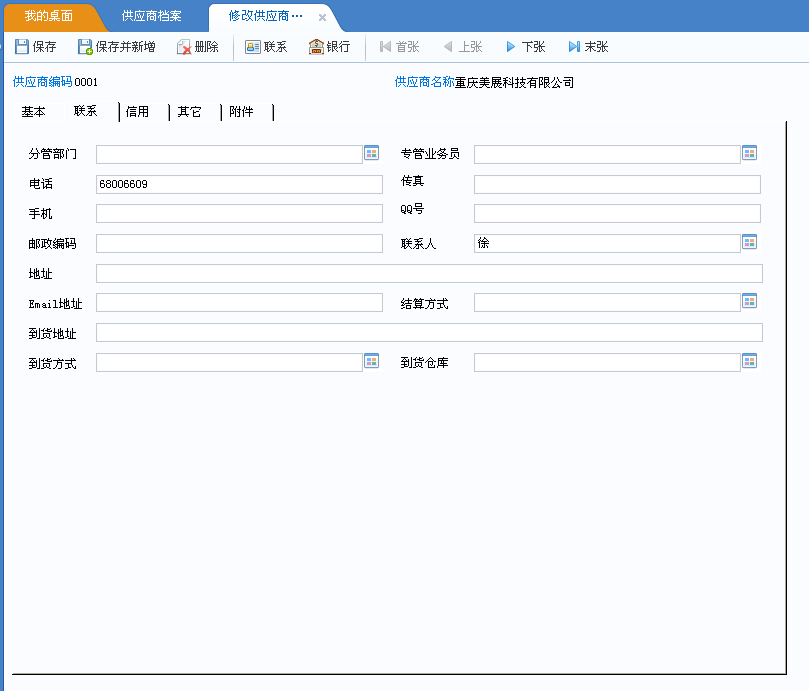
Task: Open the Contact (联系) toolbar icon
Action: pyautogui.click(x=253, y=47)
